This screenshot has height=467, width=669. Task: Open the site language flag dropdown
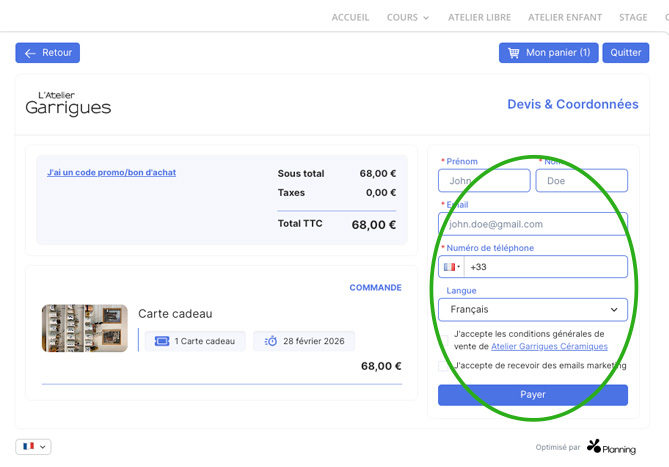pyautogui.click(x=33, y=447)
